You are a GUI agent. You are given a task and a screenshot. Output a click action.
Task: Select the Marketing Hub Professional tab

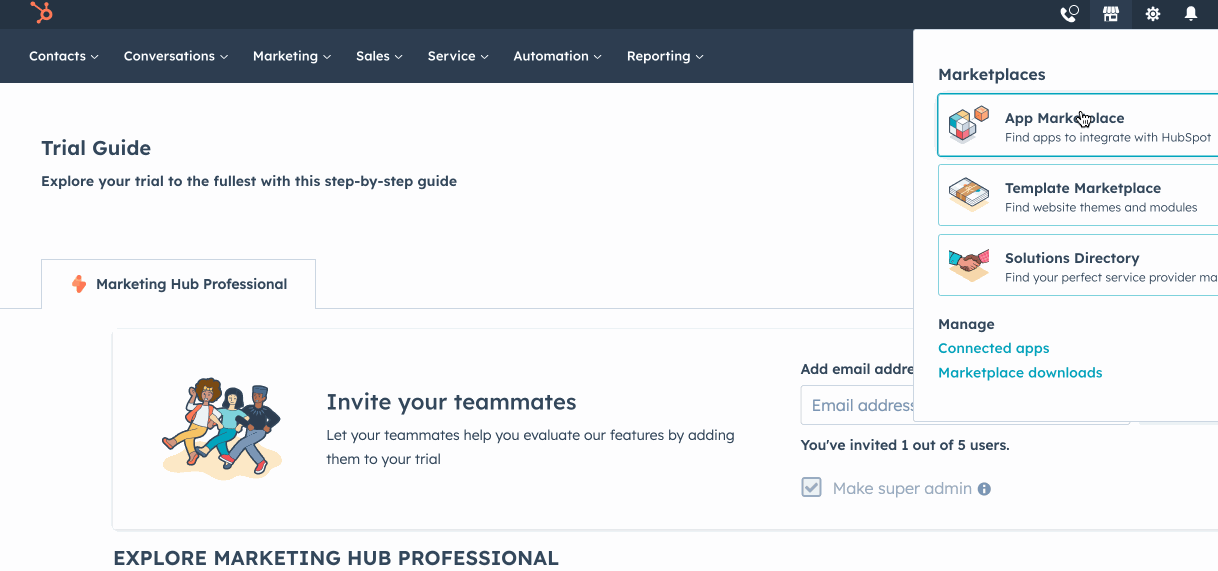pyautogui.click(x=178, y=284)
